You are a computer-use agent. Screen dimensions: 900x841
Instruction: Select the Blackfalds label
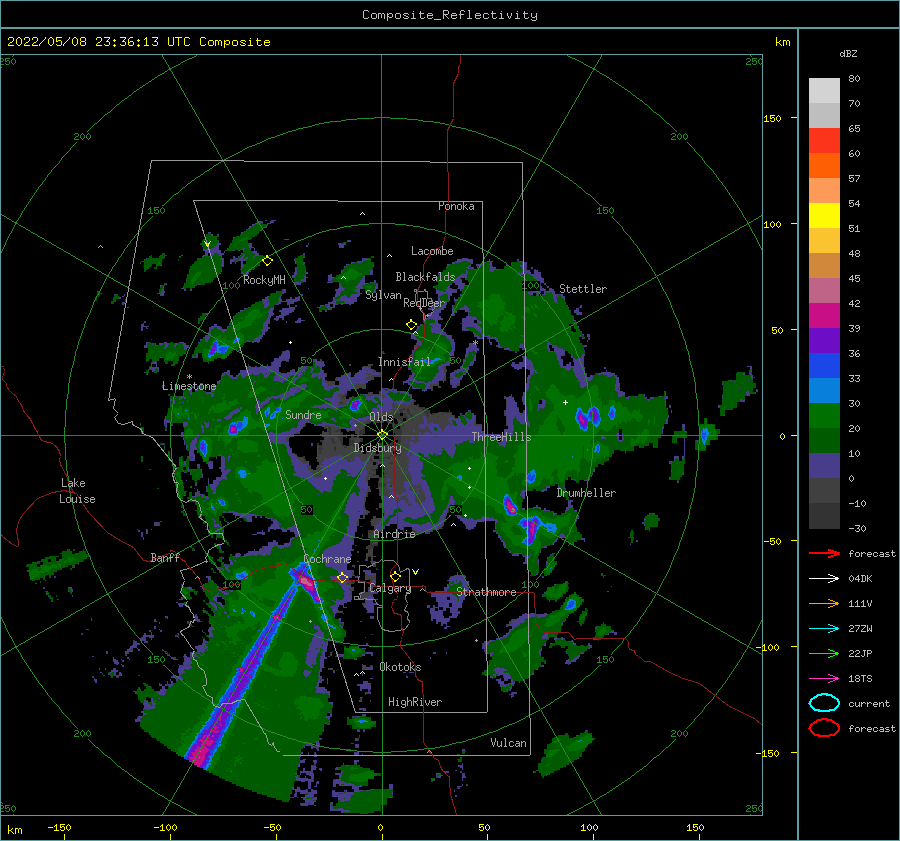[x=425, y=277]
